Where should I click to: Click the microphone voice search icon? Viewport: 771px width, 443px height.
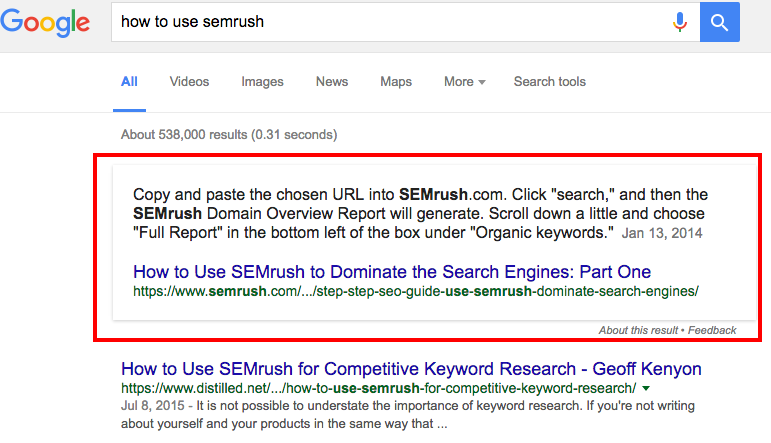(680, 22)
